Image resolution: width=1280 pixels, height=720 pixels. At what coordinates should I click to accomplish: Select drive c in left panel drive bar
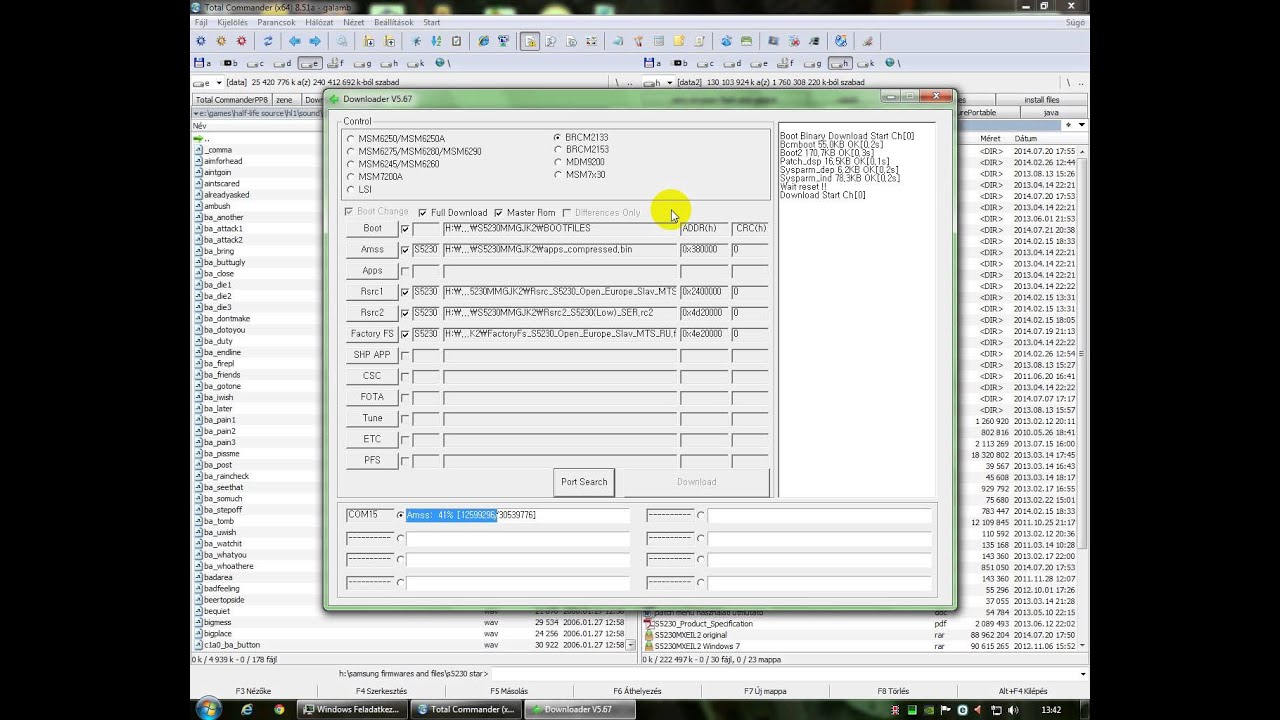pyautogui.click(x=256, y=62)
